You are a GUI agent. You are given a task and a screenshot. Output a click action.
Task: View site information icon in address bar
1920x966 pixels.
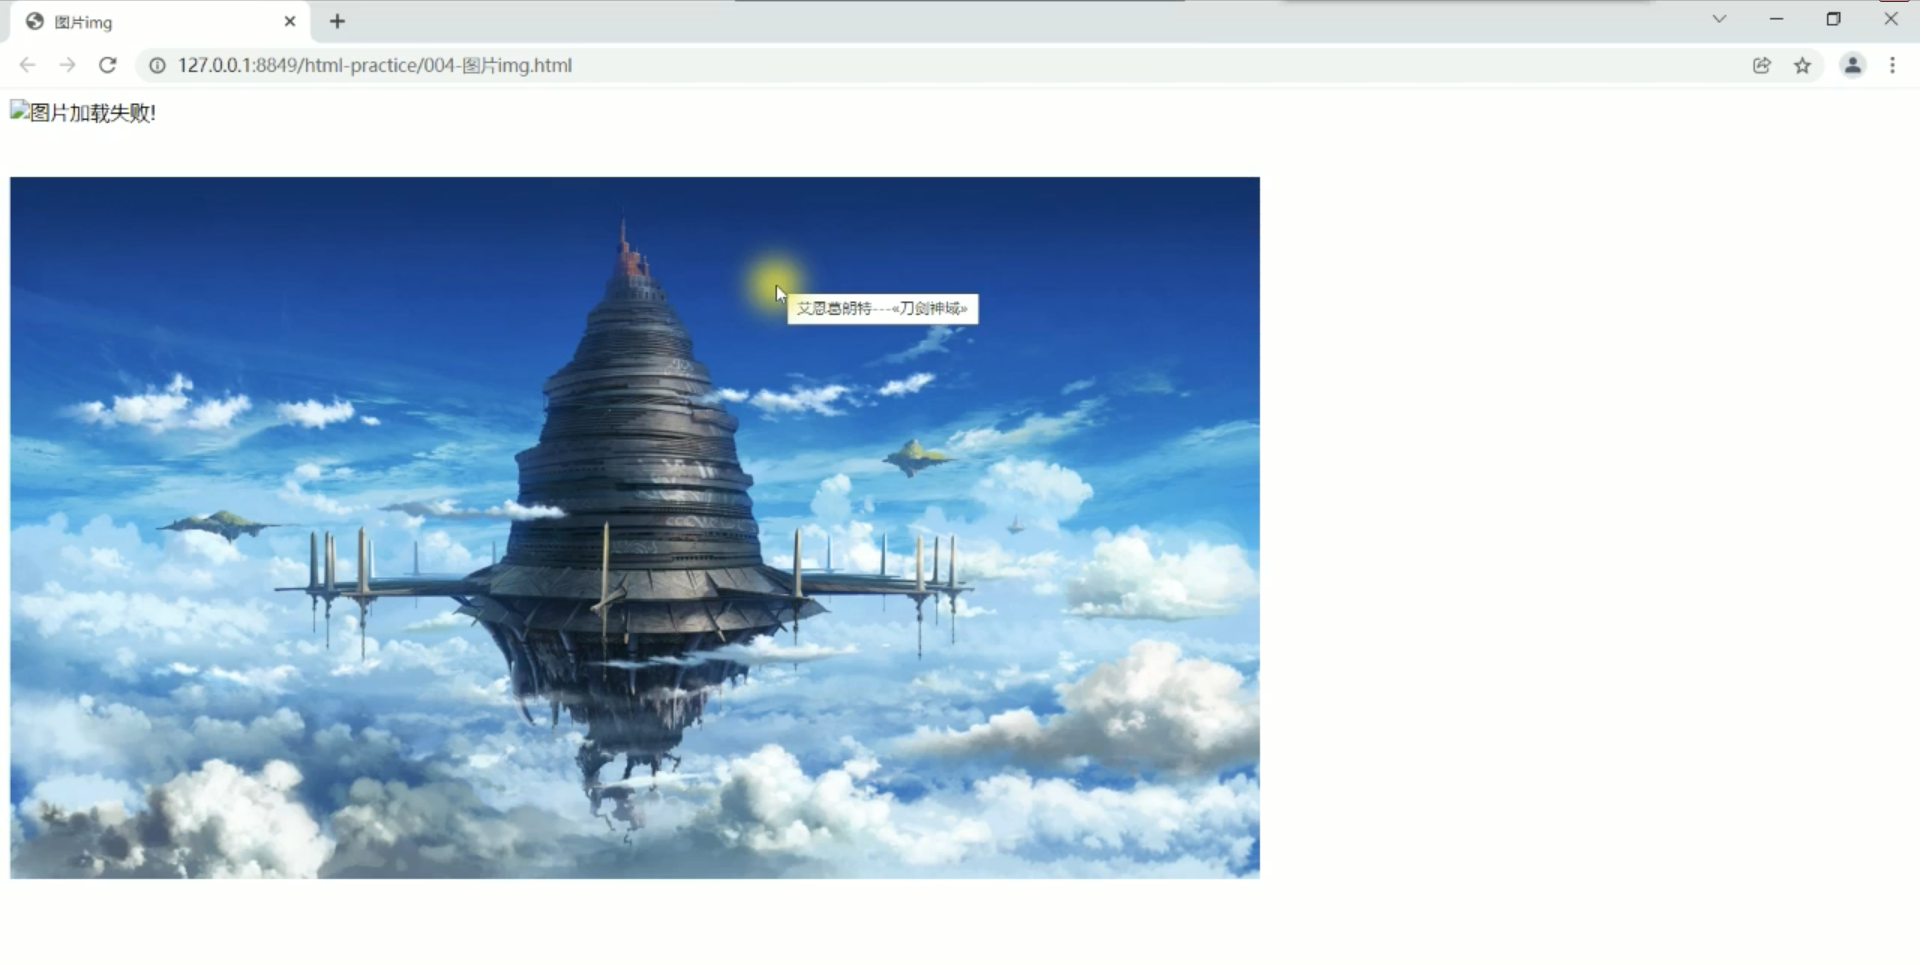pyautogui.click(x=157, y=65)
